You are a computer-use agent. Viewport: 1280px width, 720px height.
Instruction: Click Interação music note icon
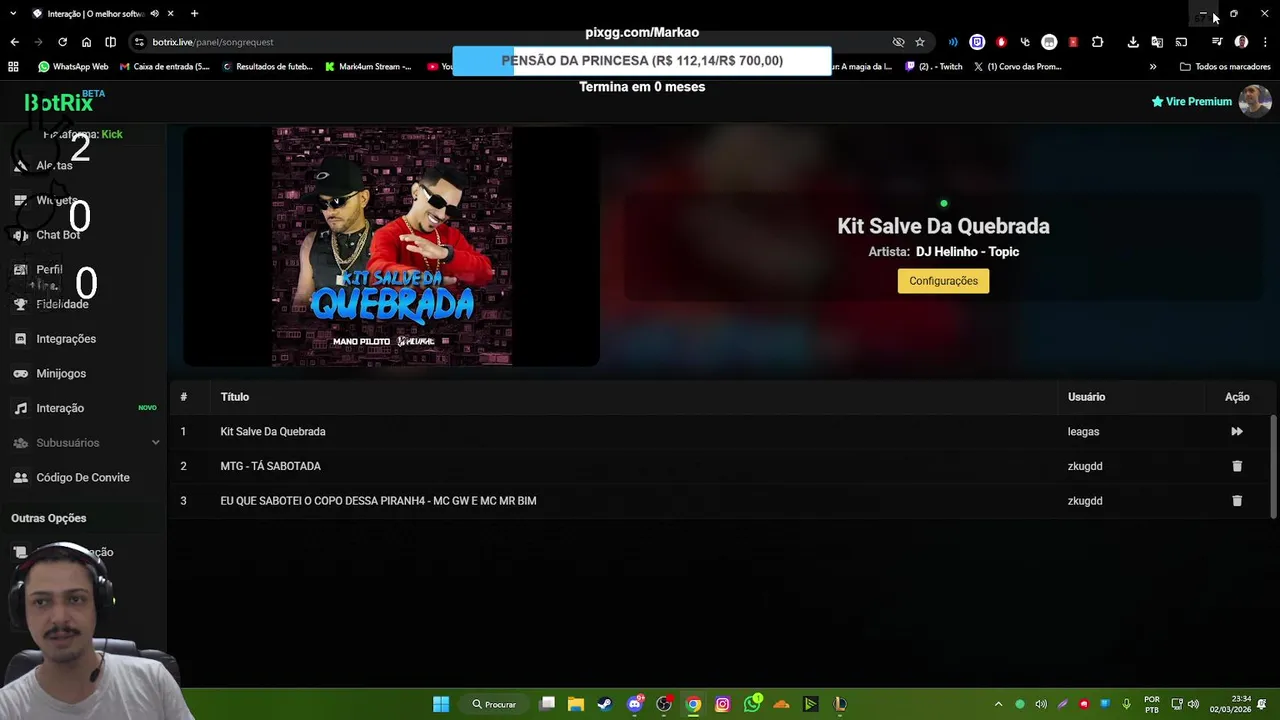pyautogui.click(x=20, y=408)
